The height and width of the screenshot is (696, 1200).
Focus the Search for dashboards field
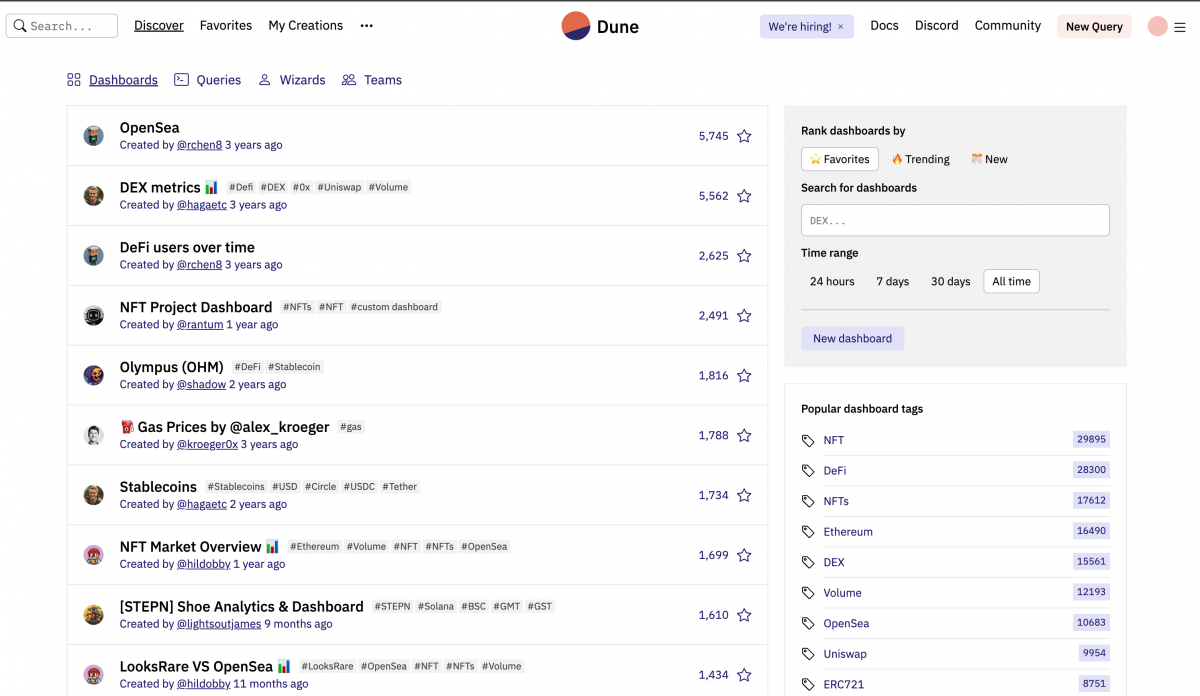[x=955, y=220]
